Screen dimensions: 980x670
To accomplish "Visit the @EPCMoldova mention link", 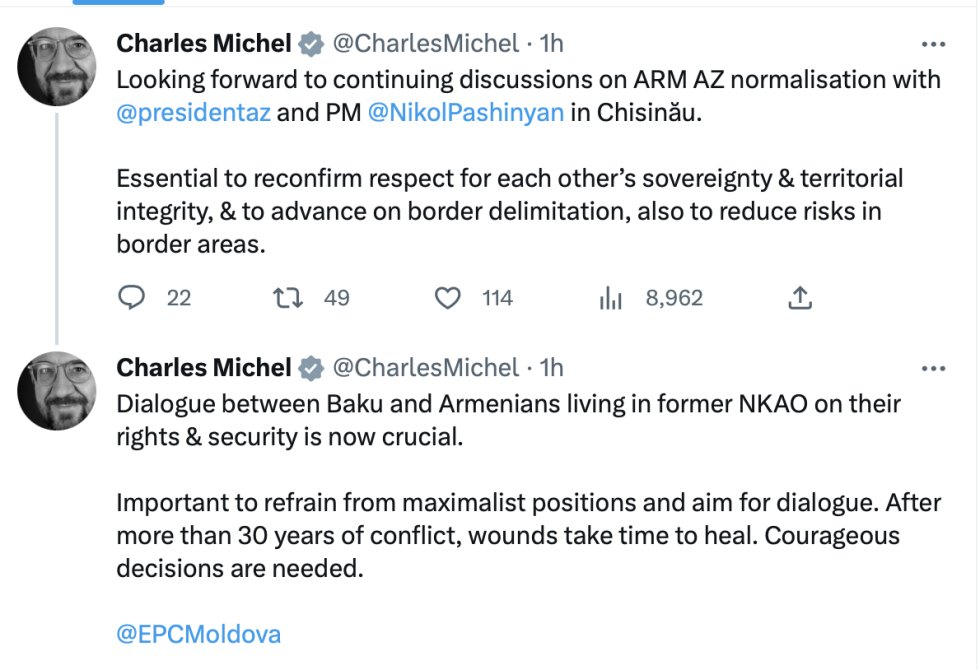I will [199, 634].
